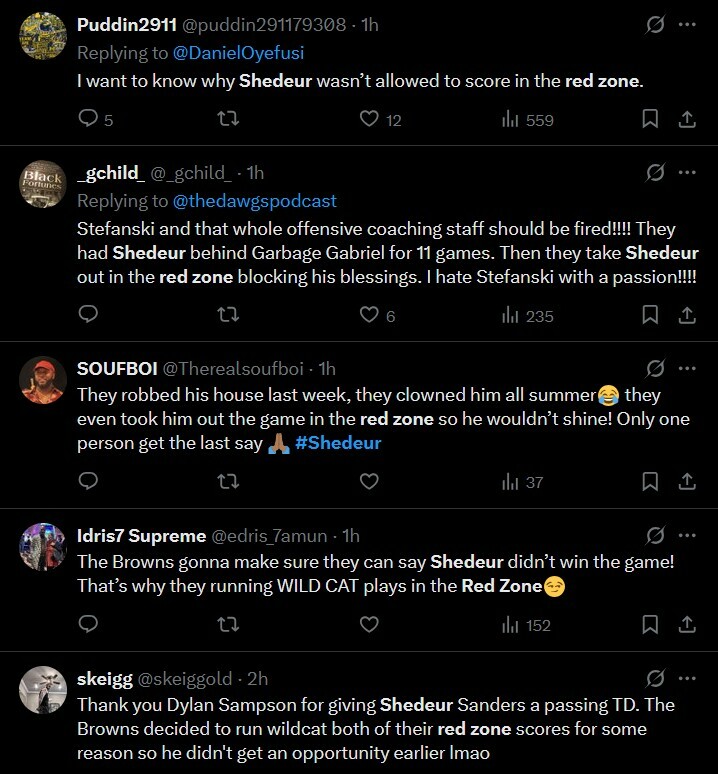The image size is (718, 774).
Task: Share Puddin2911's tweet
Action: click(687, 120)
